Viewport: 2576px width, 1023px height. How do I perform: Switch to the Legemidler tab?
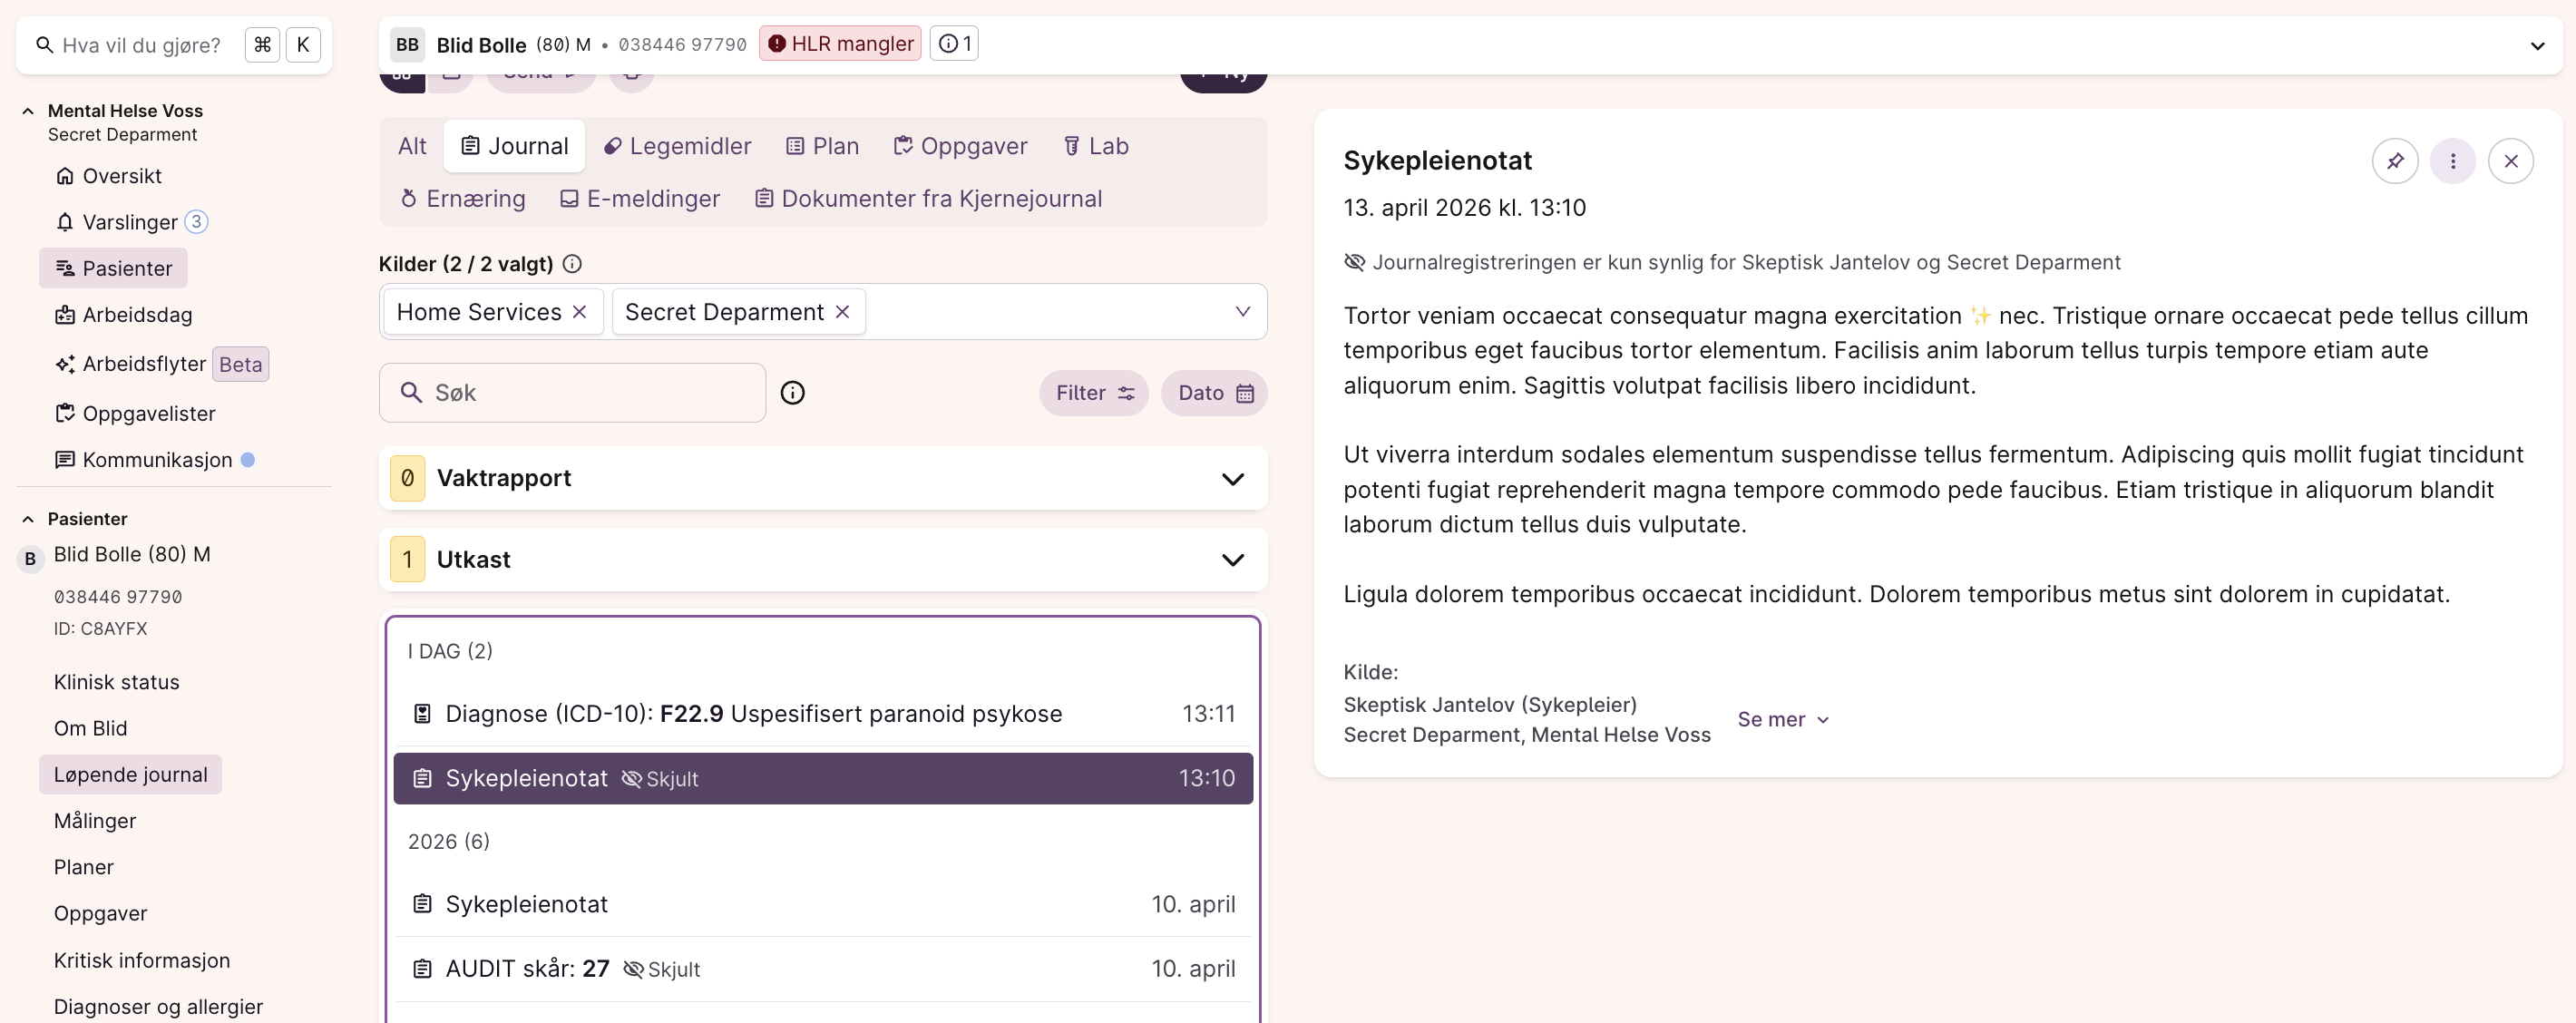(x=677, y=146)
